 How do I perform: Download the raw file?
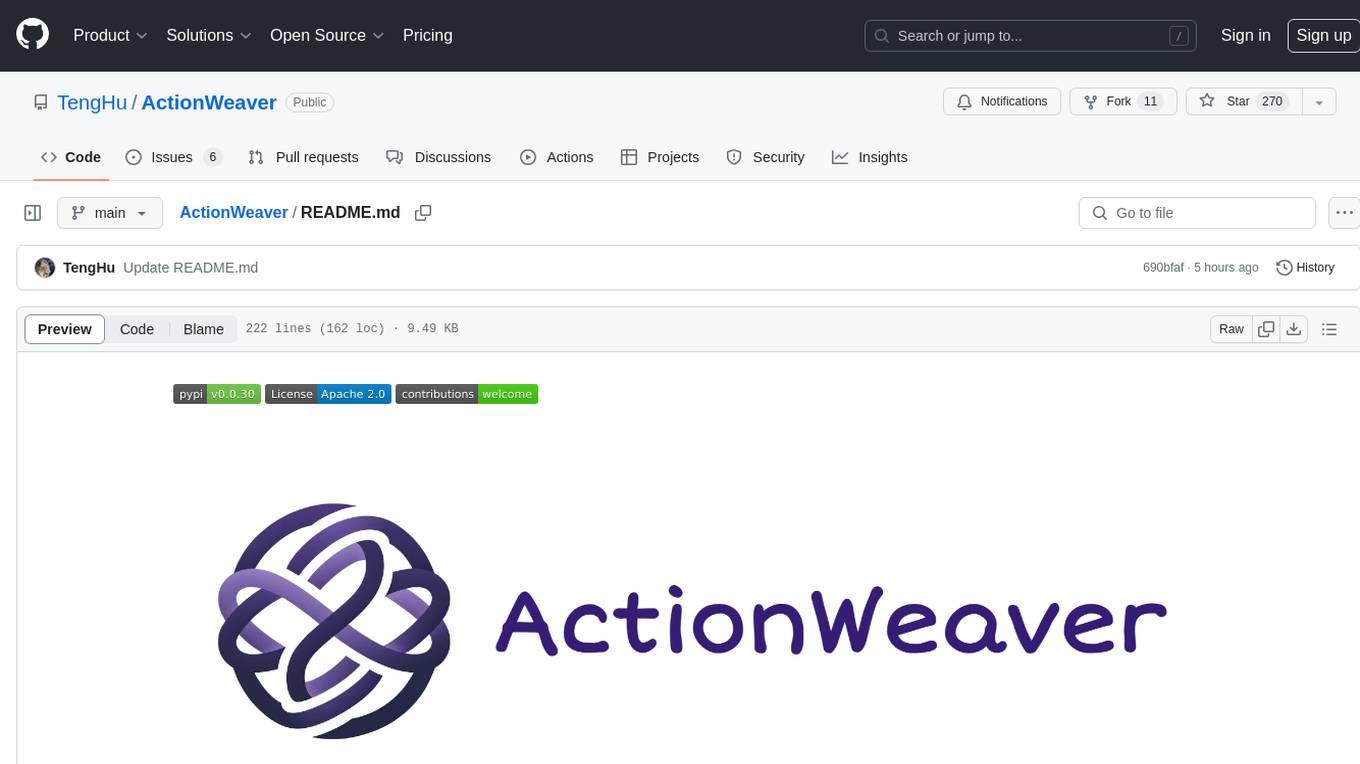(x=1294, y=329)
